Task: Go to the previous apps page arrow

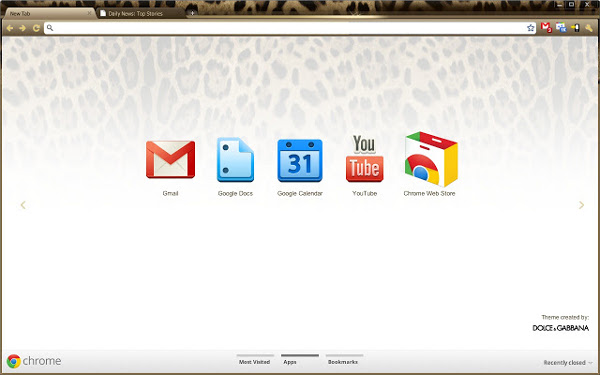Action: [x=23, y=205]
